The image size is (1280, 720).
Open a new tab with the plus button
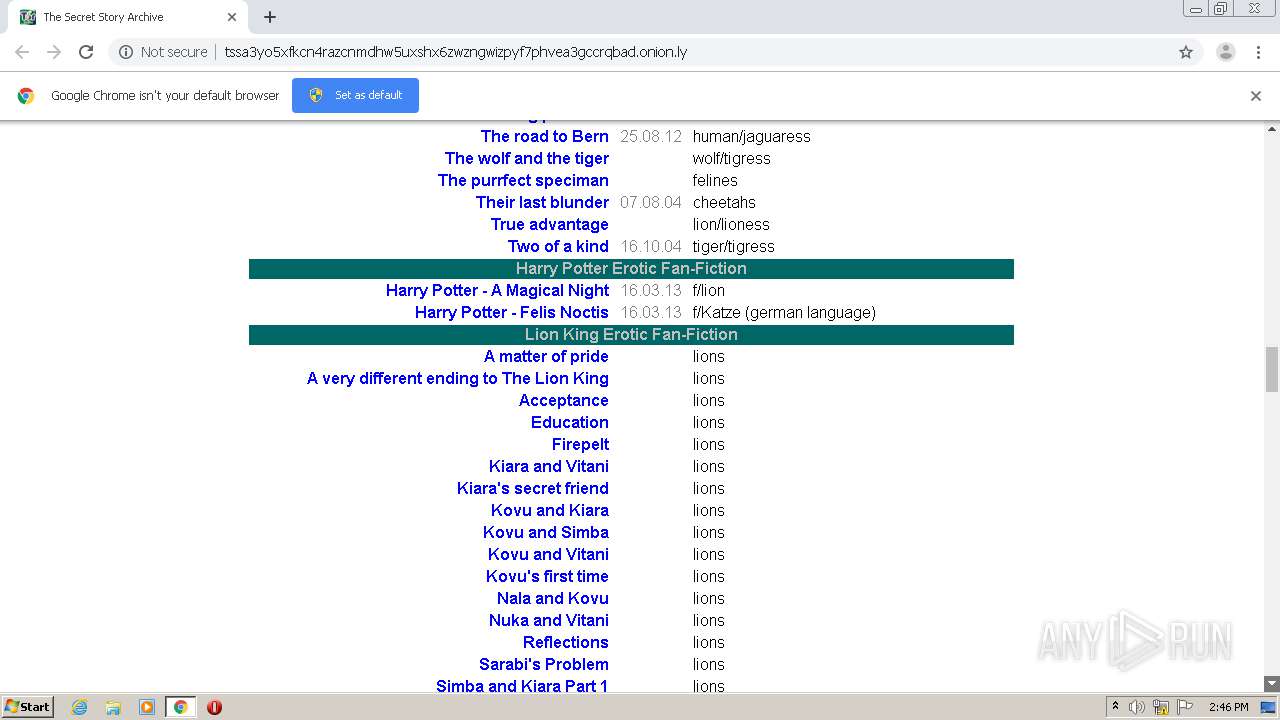(x=270, y=17)
